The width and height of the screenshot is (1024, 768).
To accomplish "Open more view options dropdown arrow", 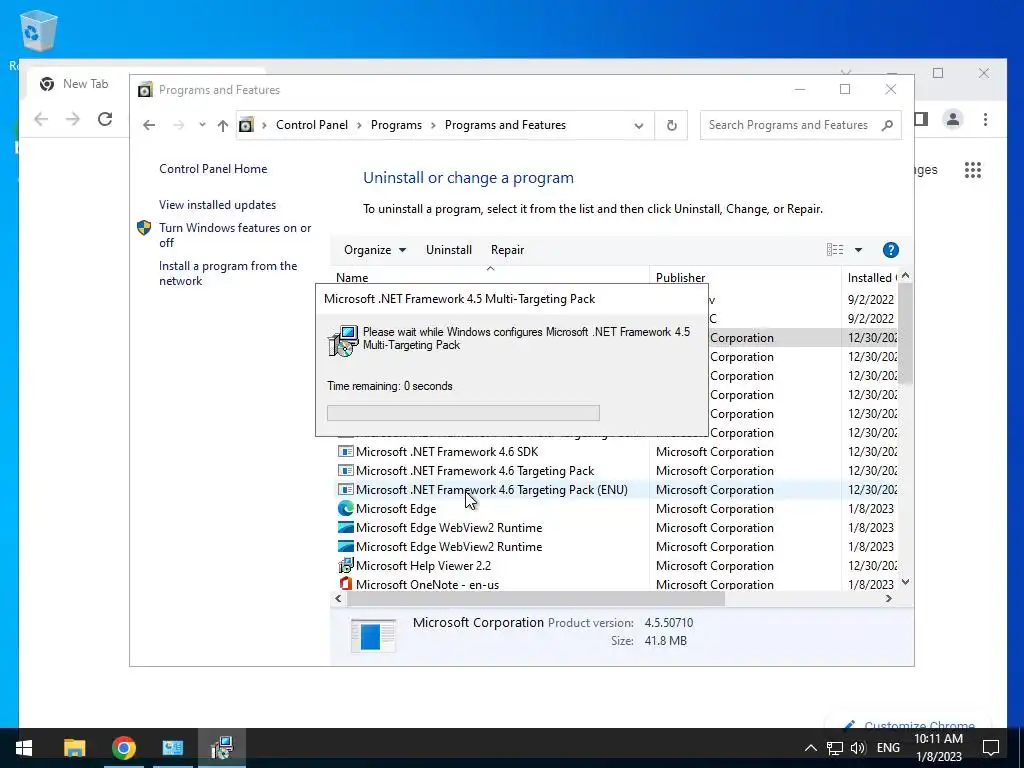I will (x=858, y=249).
